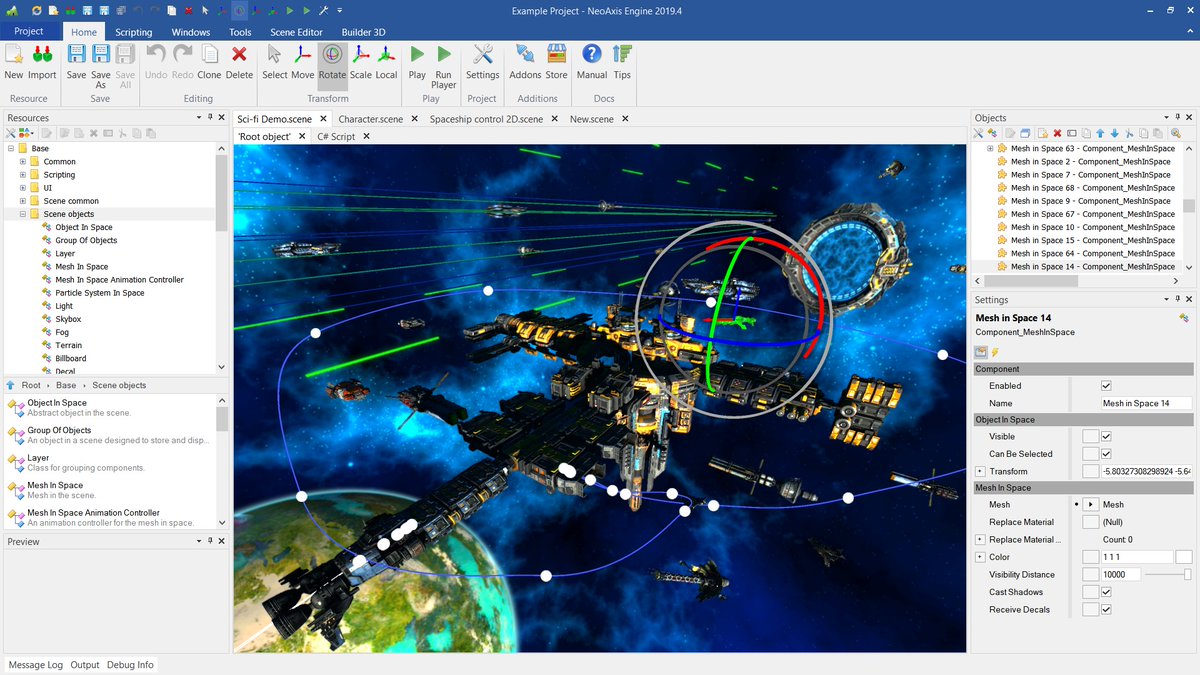Click the blue move-up arrow in Objects toolbar

coord(1100,133)
